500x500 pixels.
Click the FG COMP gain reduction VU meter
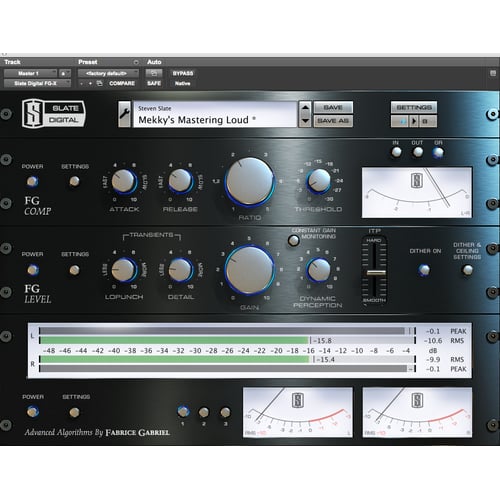417,193
